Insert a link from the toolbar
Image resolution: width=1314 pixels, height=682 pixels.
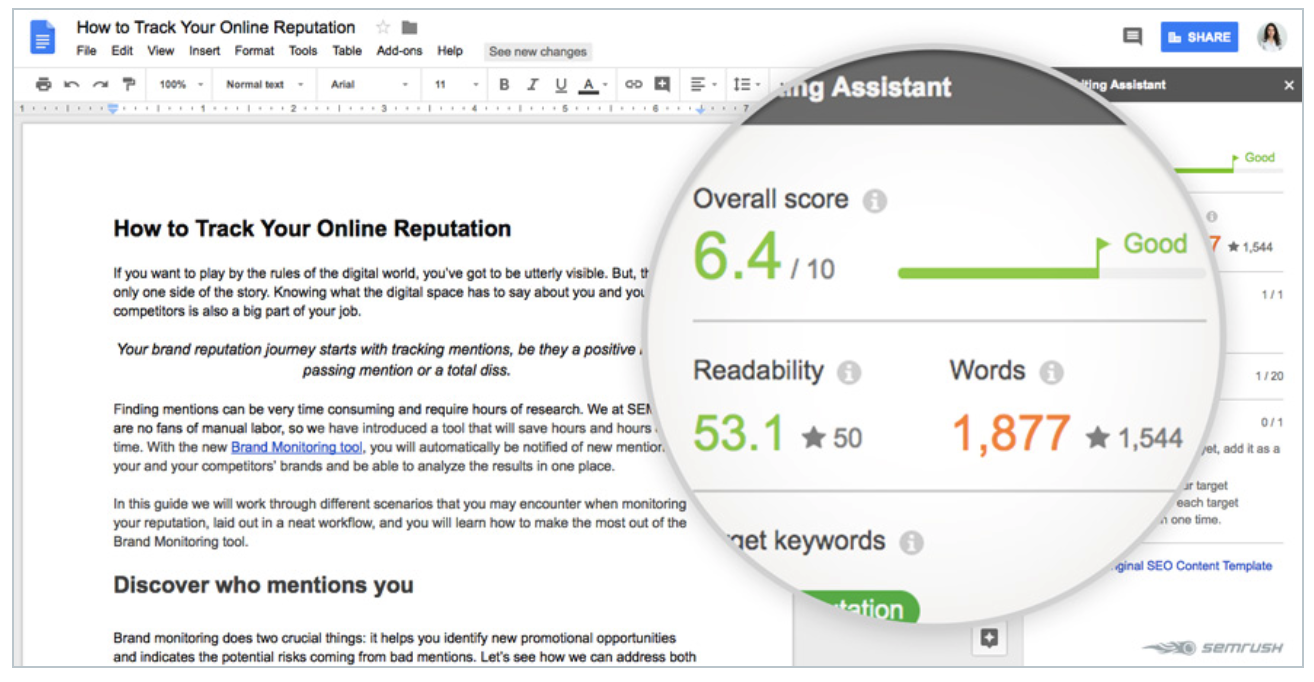click(x=633, y=85)
